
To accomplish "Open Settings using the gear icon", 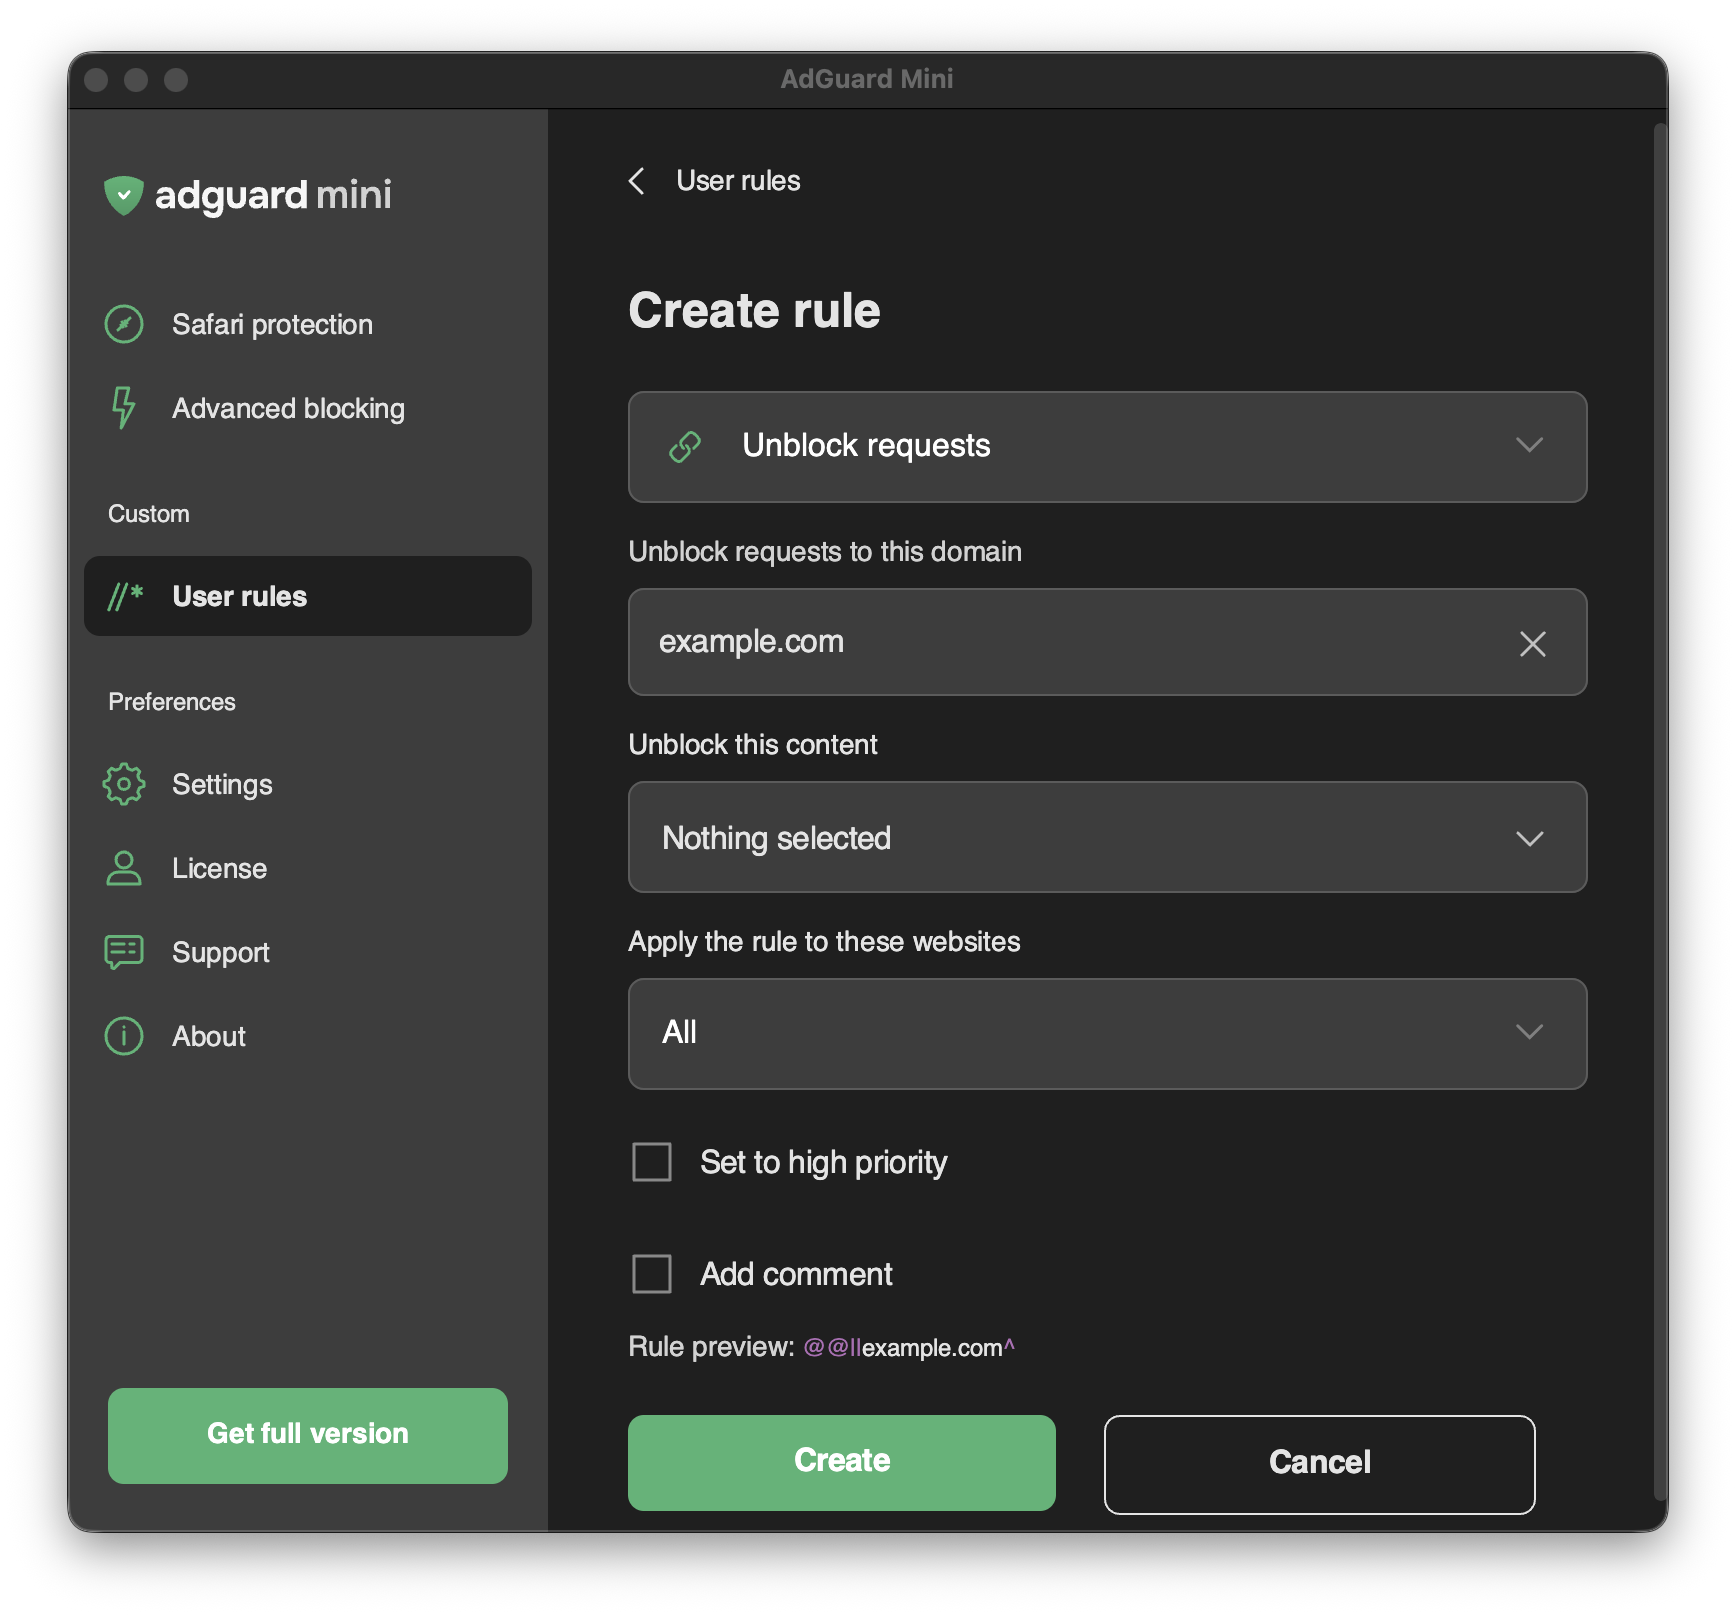I will click(123, 784).
